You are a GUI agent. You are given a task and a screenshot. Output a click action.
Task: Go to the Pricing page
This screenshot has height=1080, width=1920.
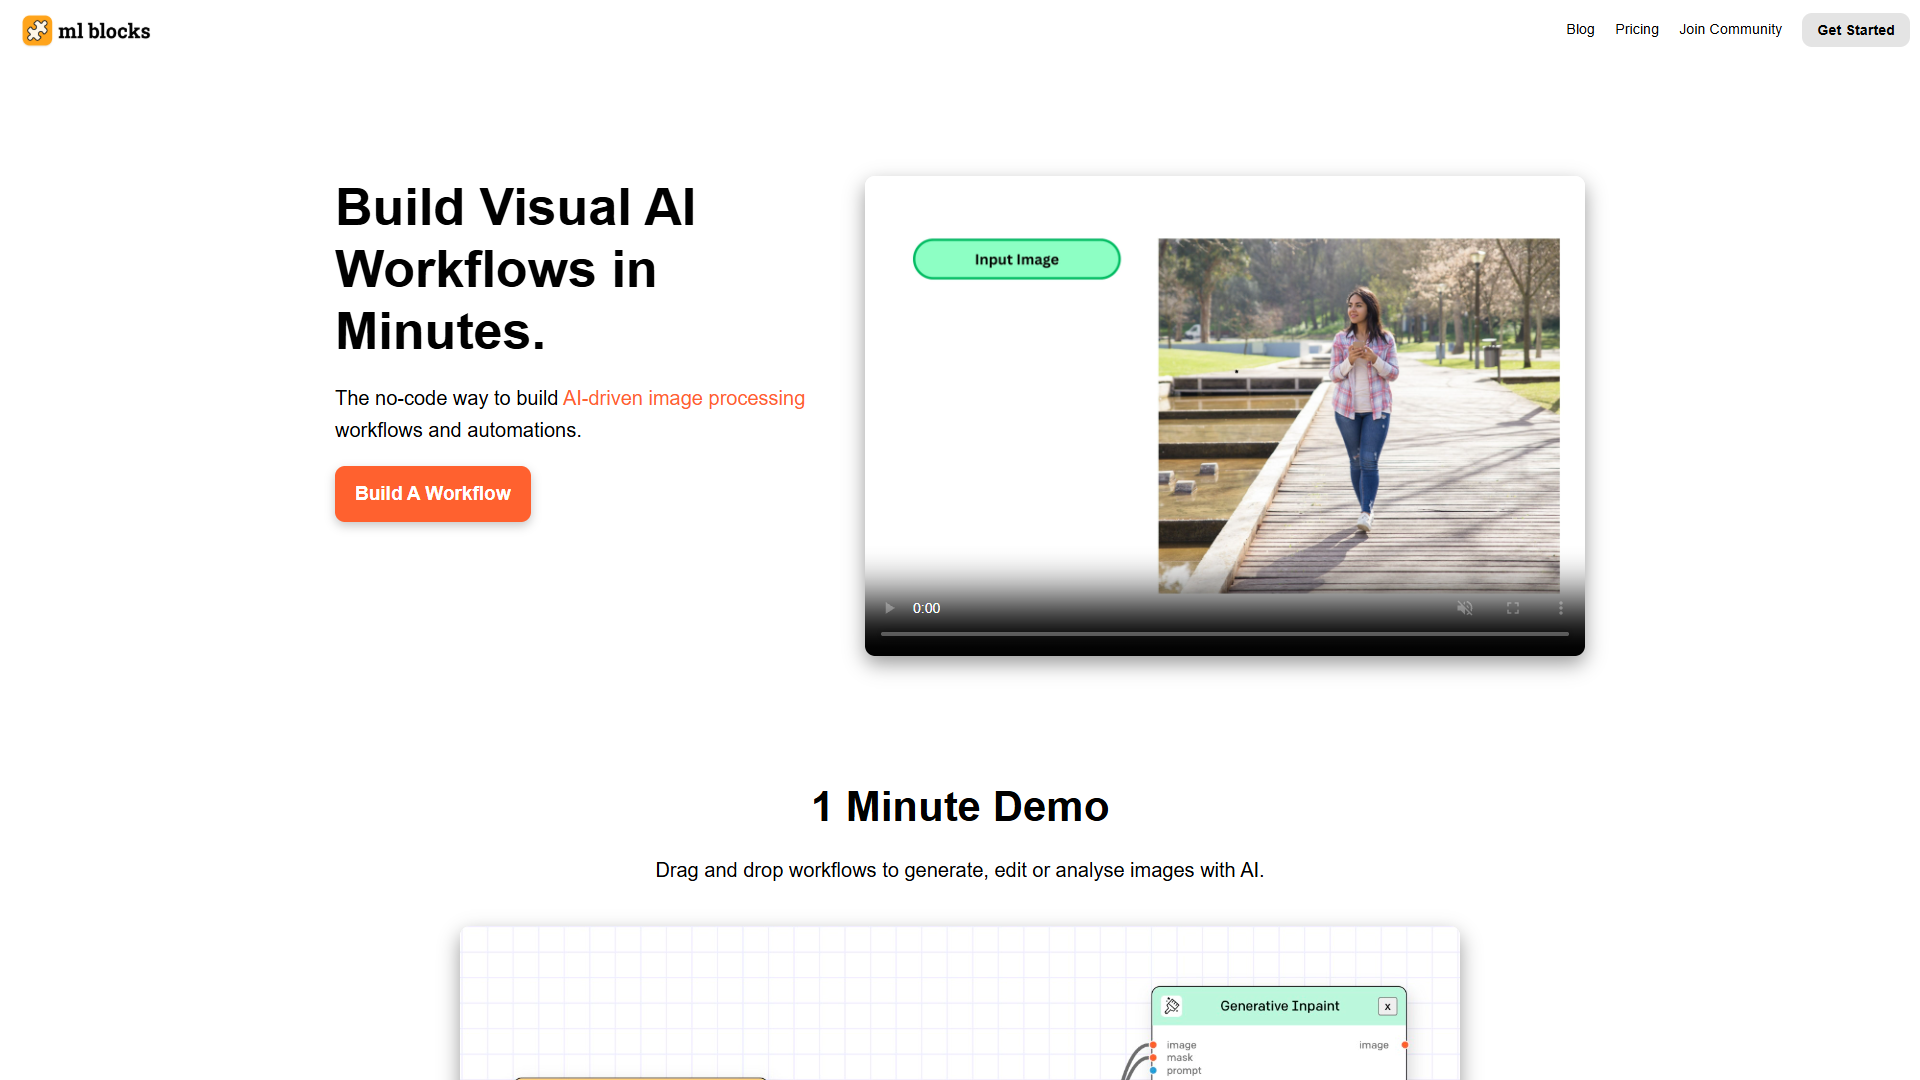[1637, 29]
